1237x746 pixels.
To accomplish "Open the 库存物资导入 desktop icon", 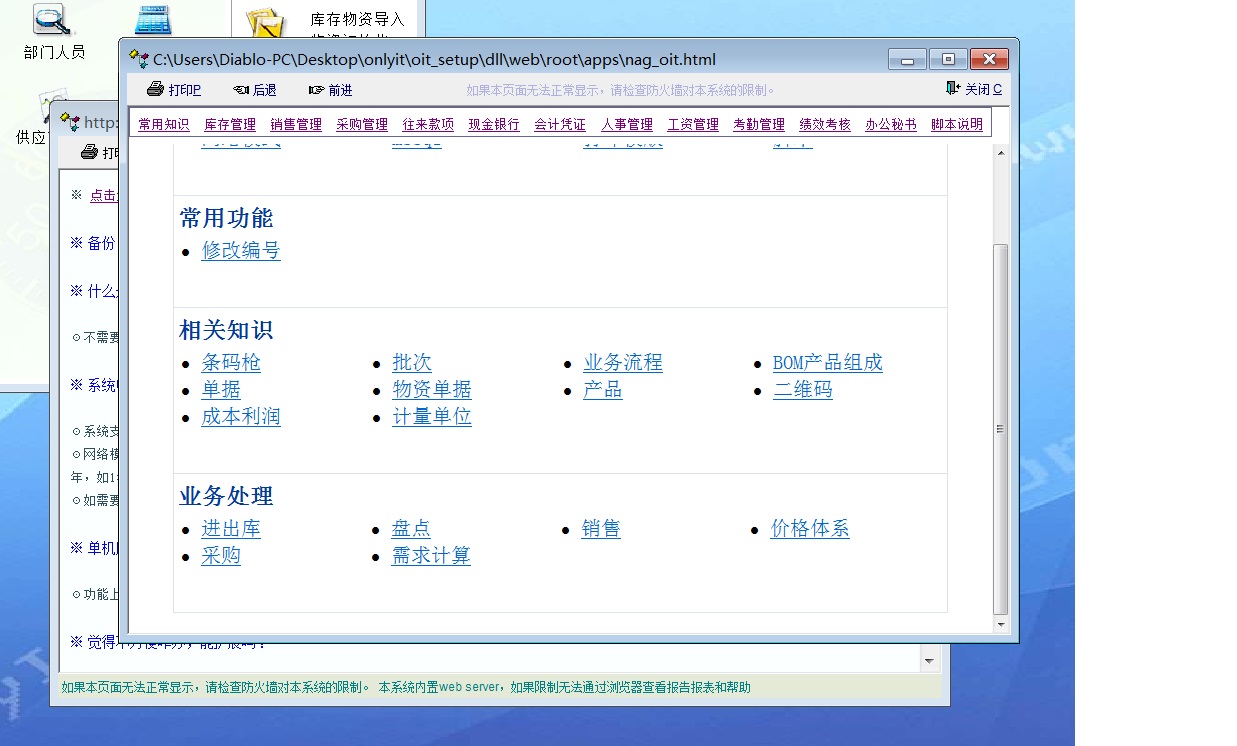I will [x=265, y=22].
